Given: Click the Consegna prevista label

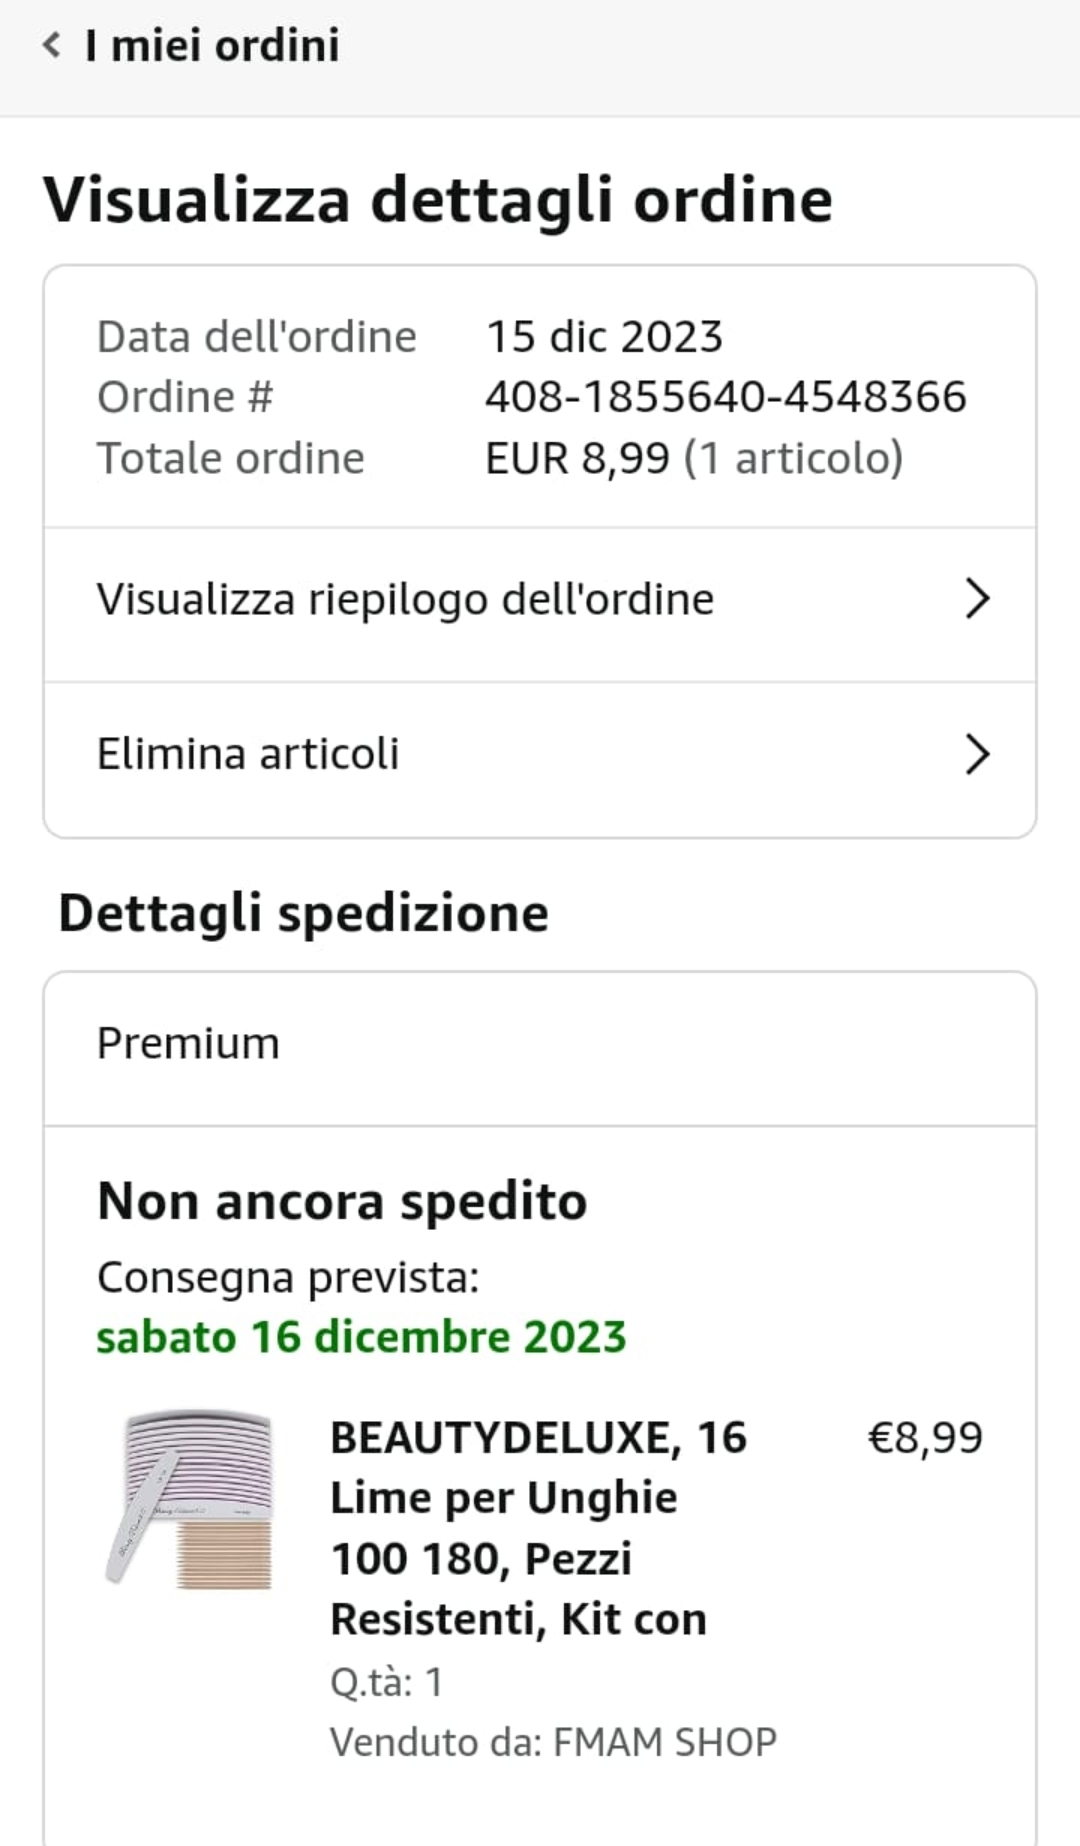Looking at the screenshot, I should 288,1277.
